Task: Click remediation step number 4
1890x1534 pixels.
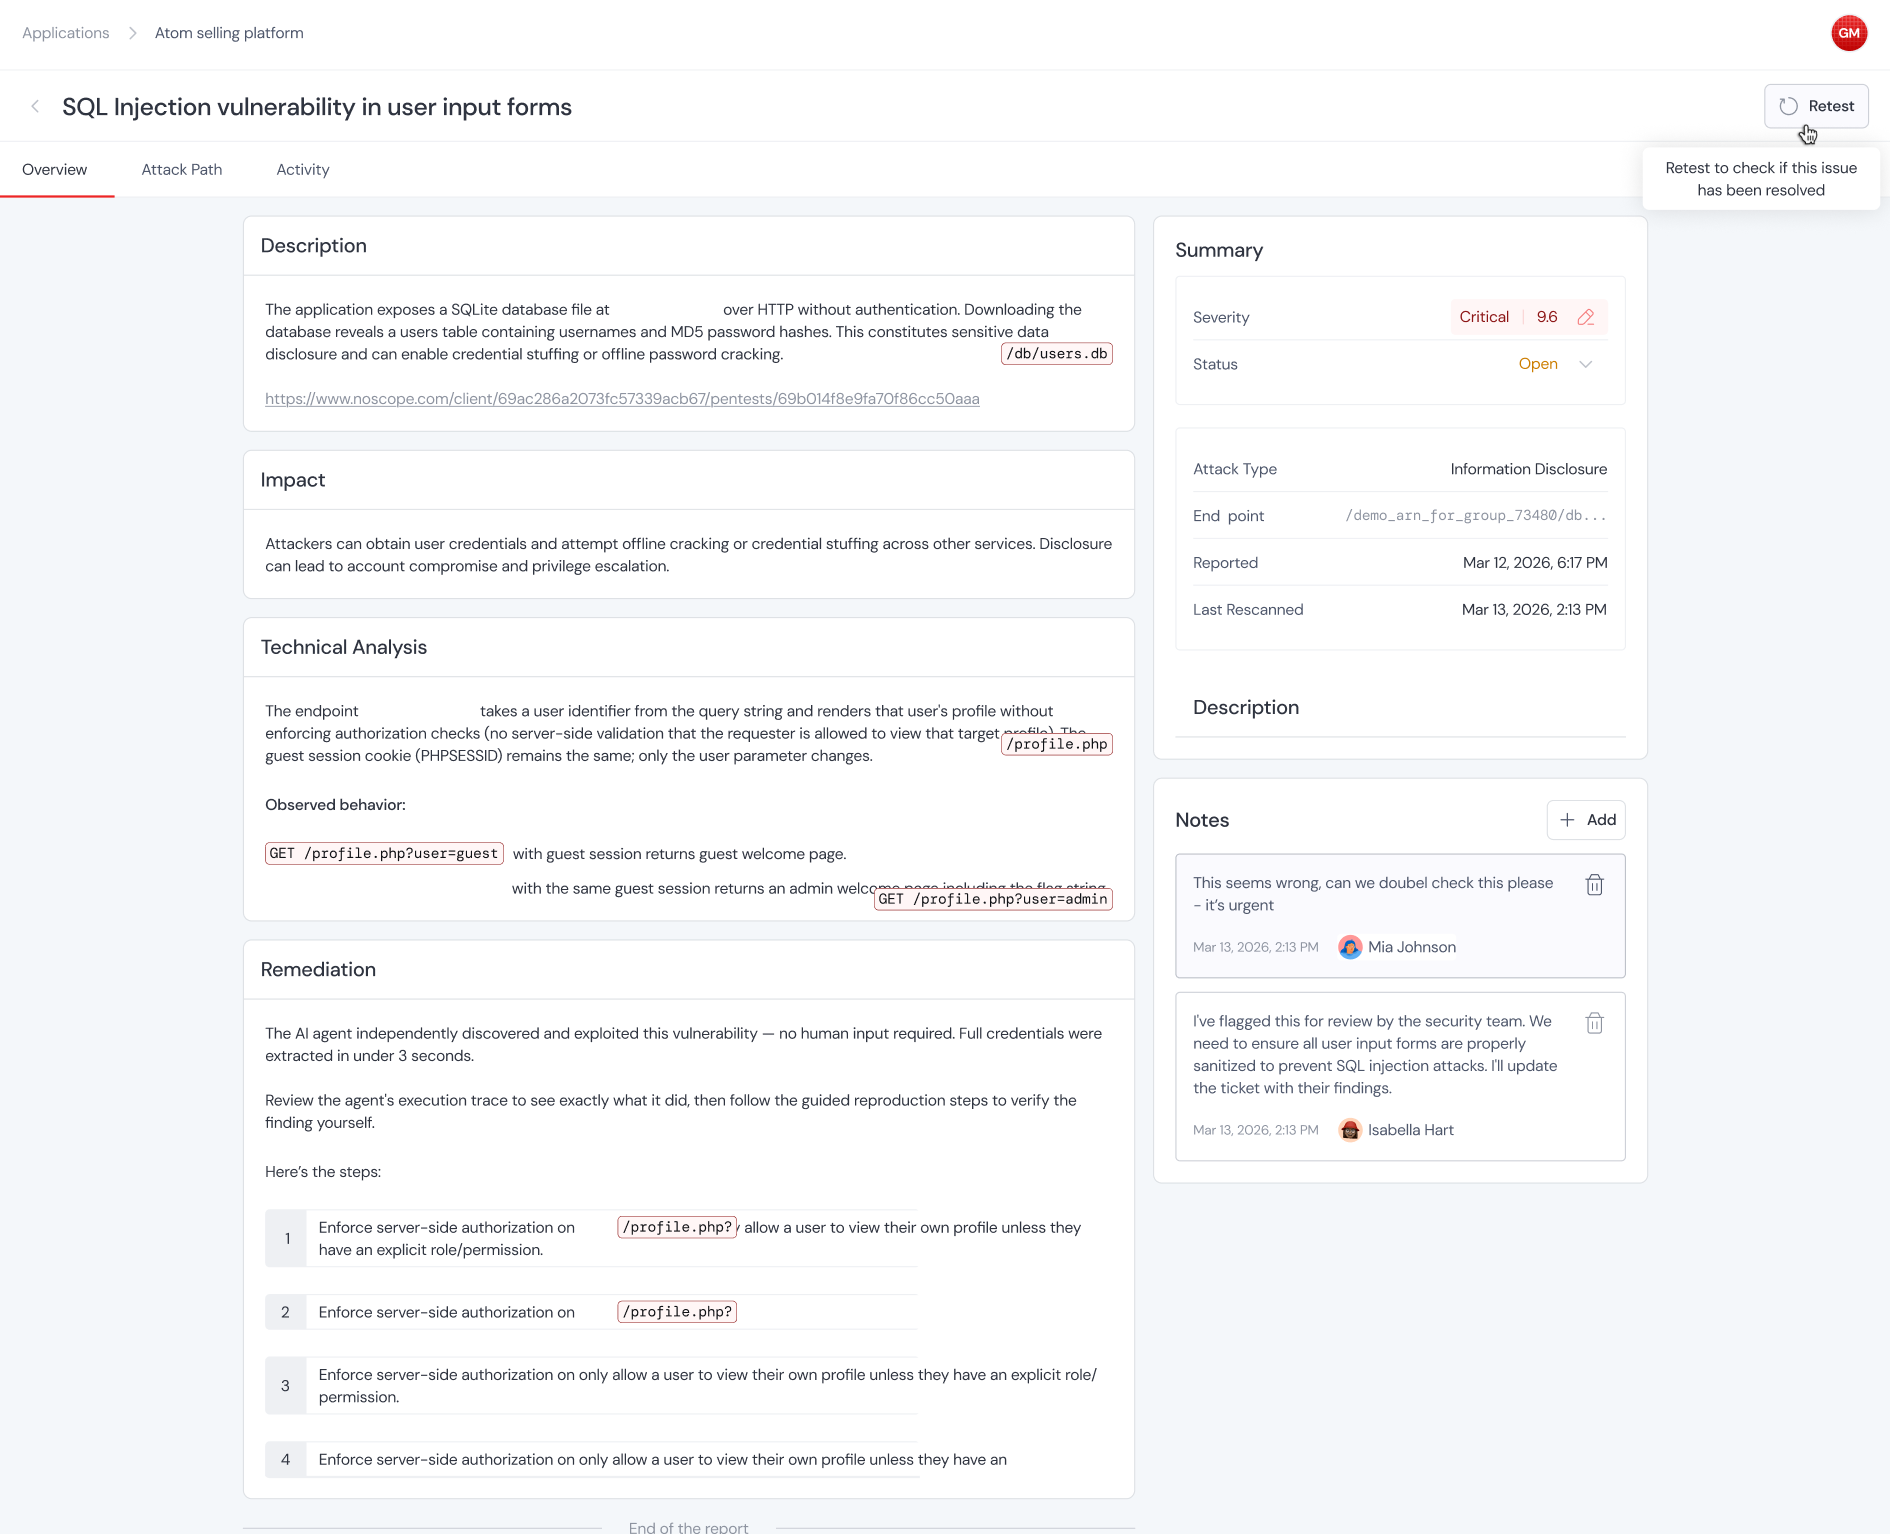Action: click(x=285, y=1460)
